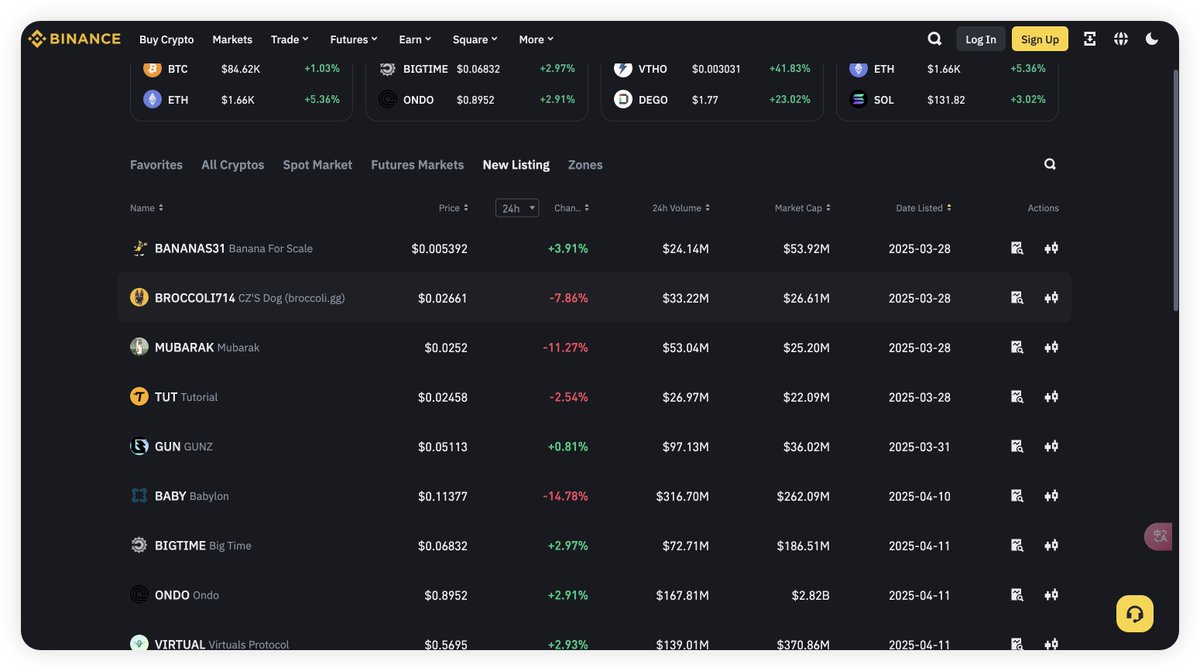Screen dimensions: 1200x671
Task: Switch to the Zones tab
Action: (585, 165)
